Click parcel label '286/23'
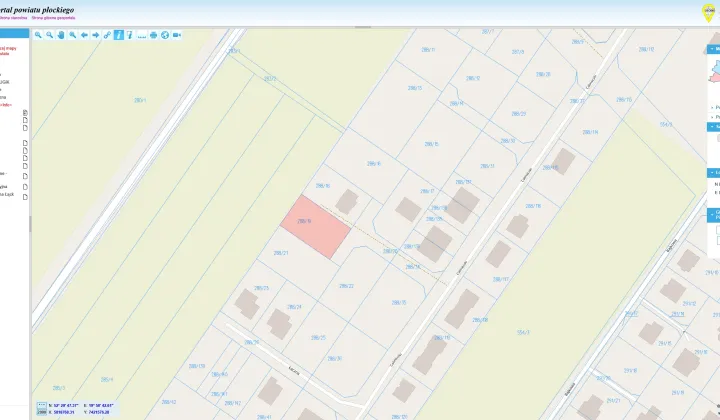The height and width of the screenshot is (420, 720). coord(261,288)
